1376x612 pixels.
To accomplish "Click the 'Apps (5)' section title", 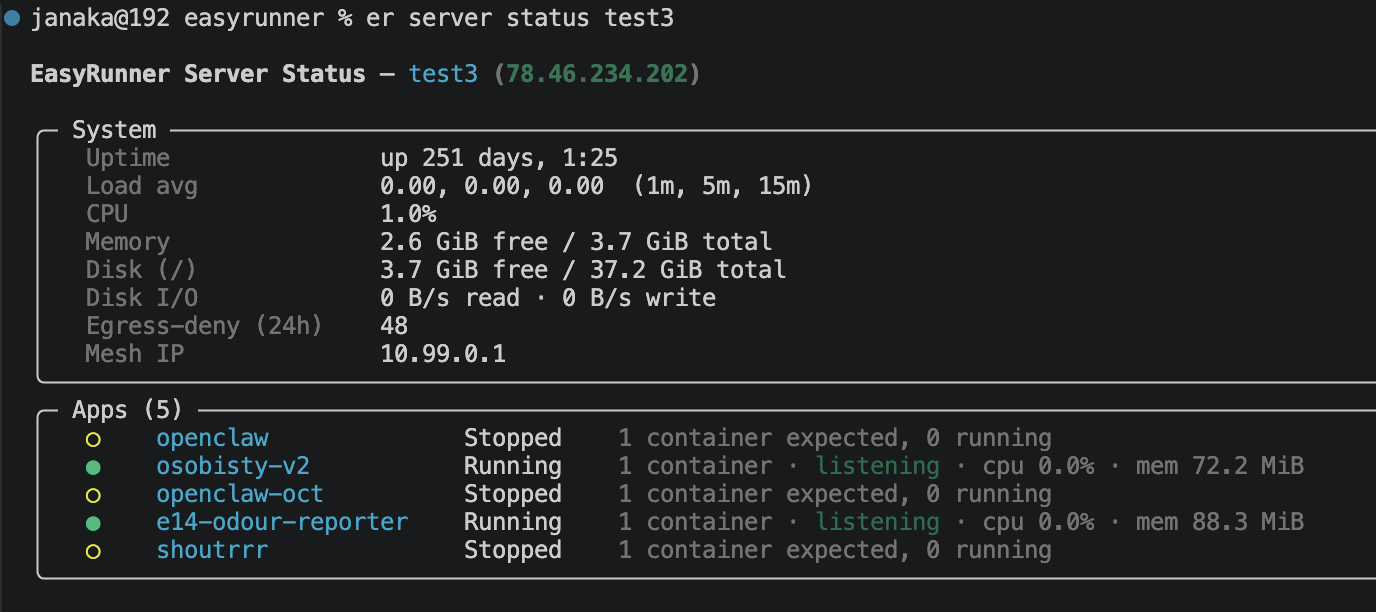I will coord(128,410).
